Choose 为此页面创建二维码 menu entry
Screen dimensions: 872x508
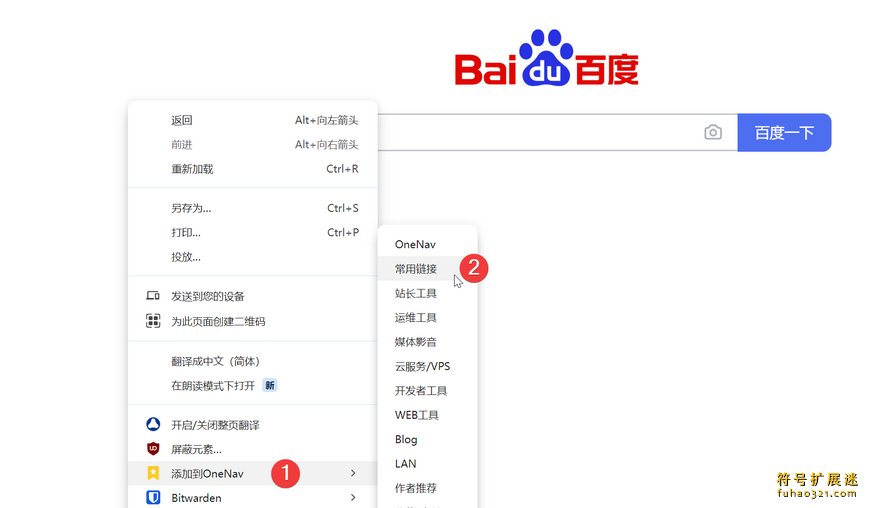coord(253,321)
